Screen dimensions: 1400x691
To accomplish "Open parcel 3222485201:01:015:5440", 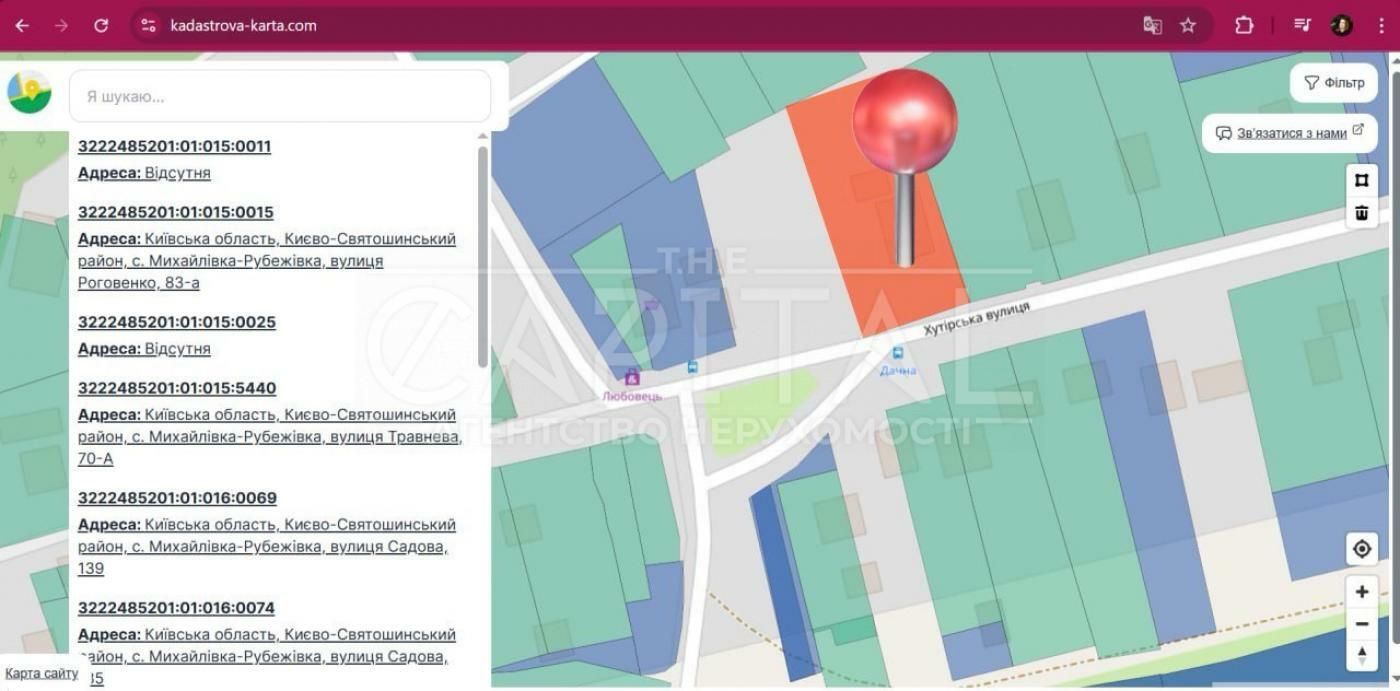I will [176, 388].
